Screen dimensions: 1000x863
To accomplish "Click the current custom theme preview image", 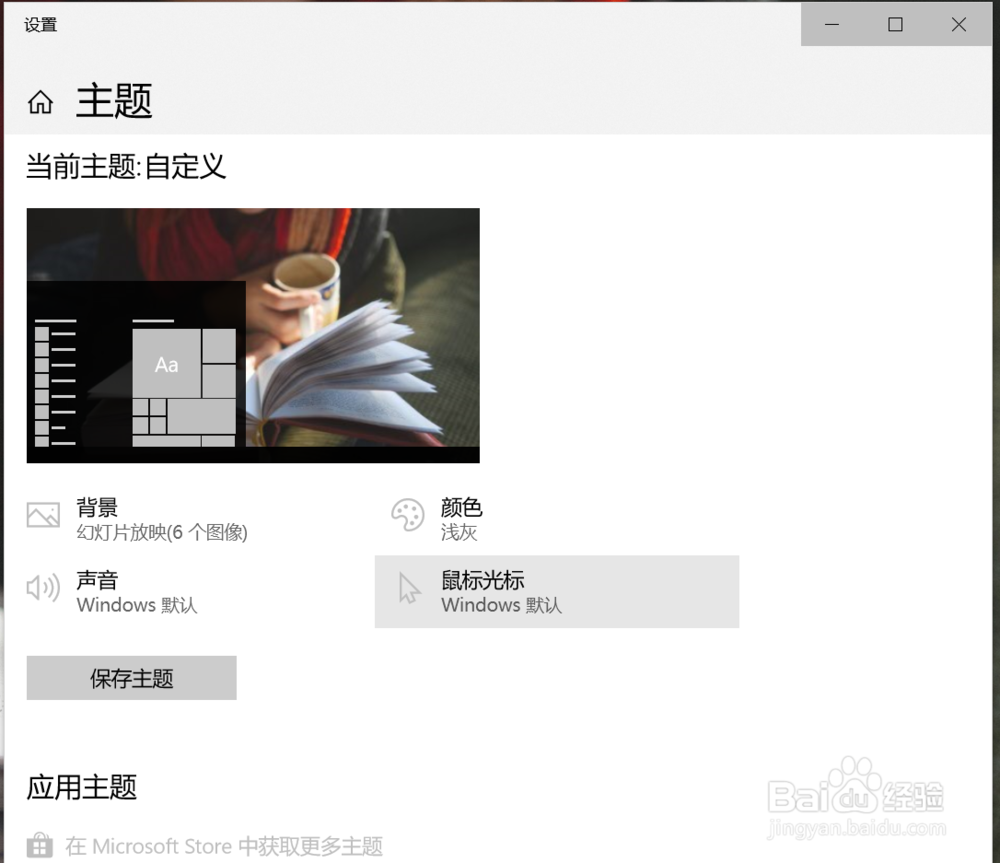I will tap(253, 335).
